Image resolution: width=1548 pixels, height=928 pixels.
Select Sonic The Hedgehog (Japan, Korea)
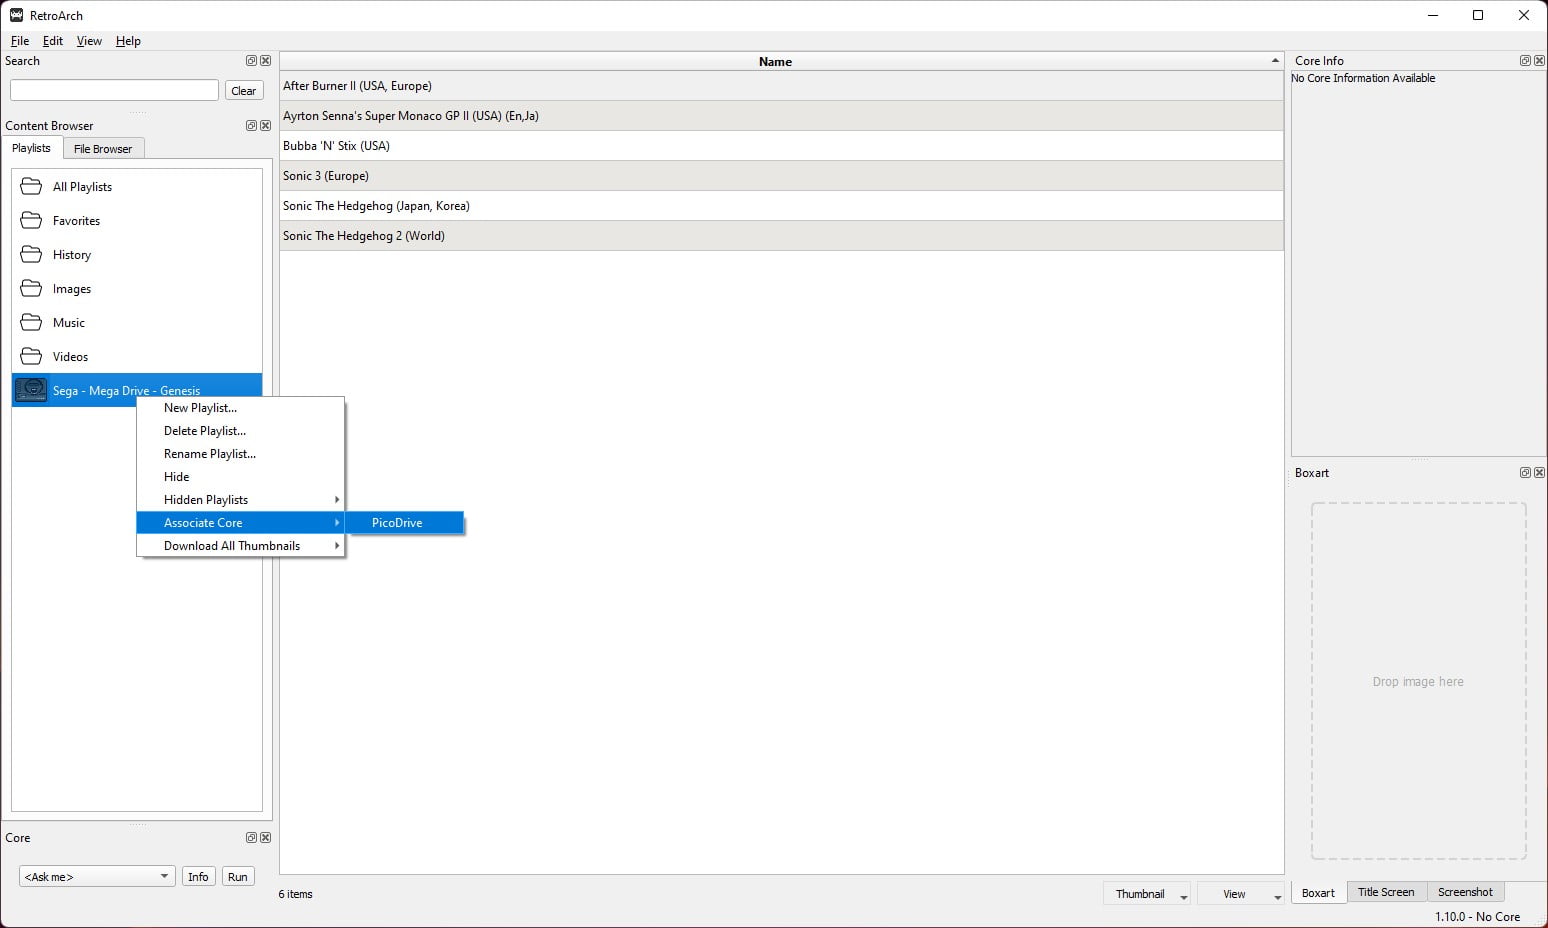pyautogui.click(x=781, y=206)
